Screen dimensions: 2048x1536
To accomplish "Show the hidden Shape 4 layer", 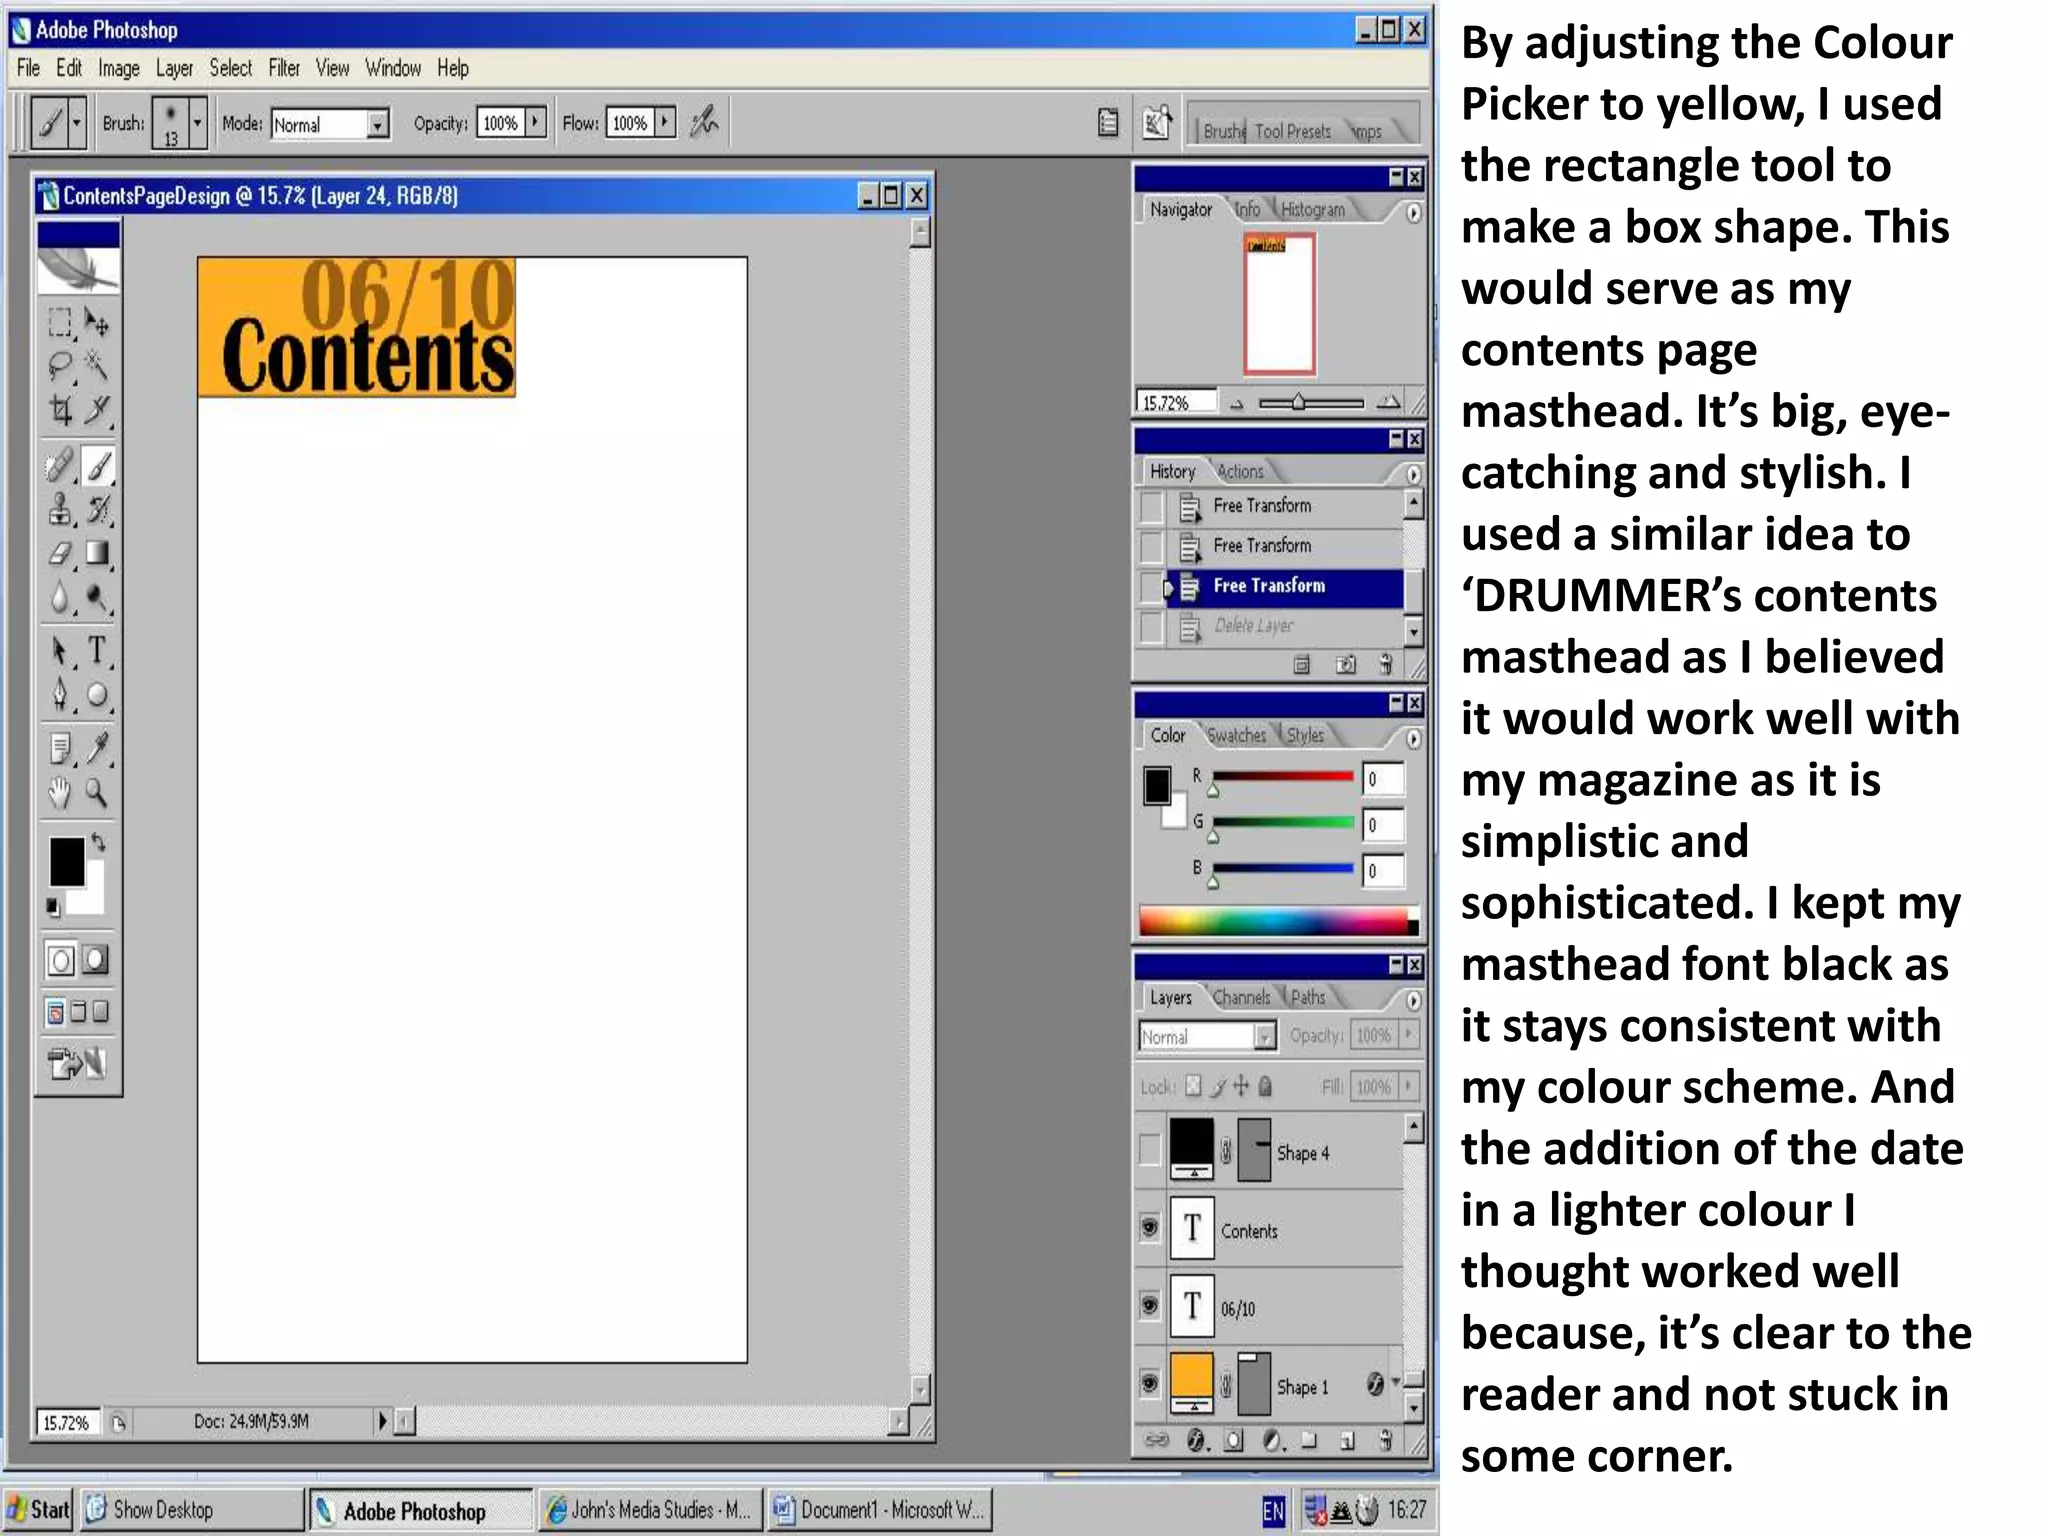I will pos(1150,1150).
